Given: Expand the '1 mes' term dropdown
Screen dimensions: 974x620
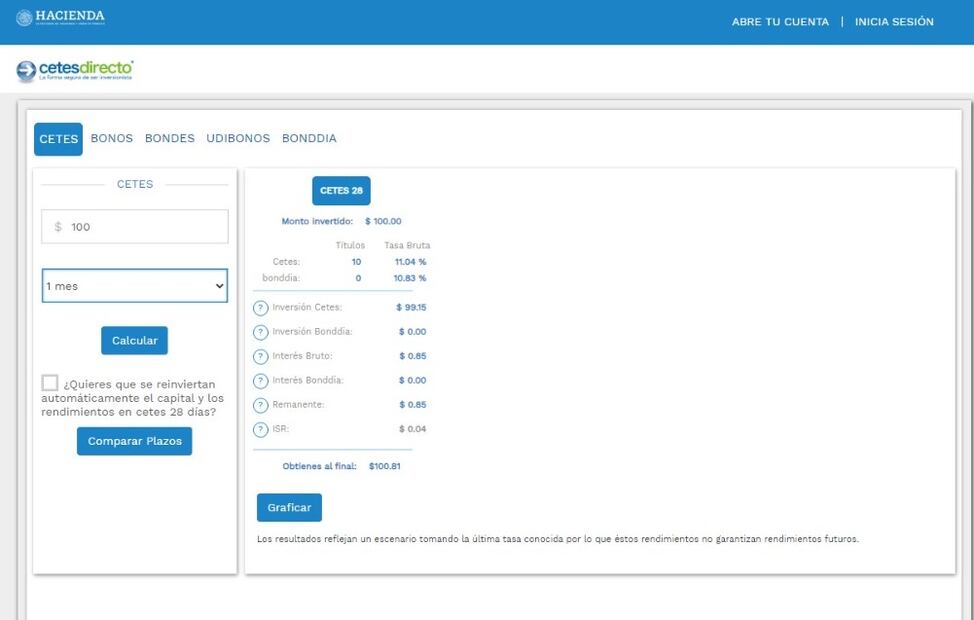Looking at the screenshot, I should [135, 286].
